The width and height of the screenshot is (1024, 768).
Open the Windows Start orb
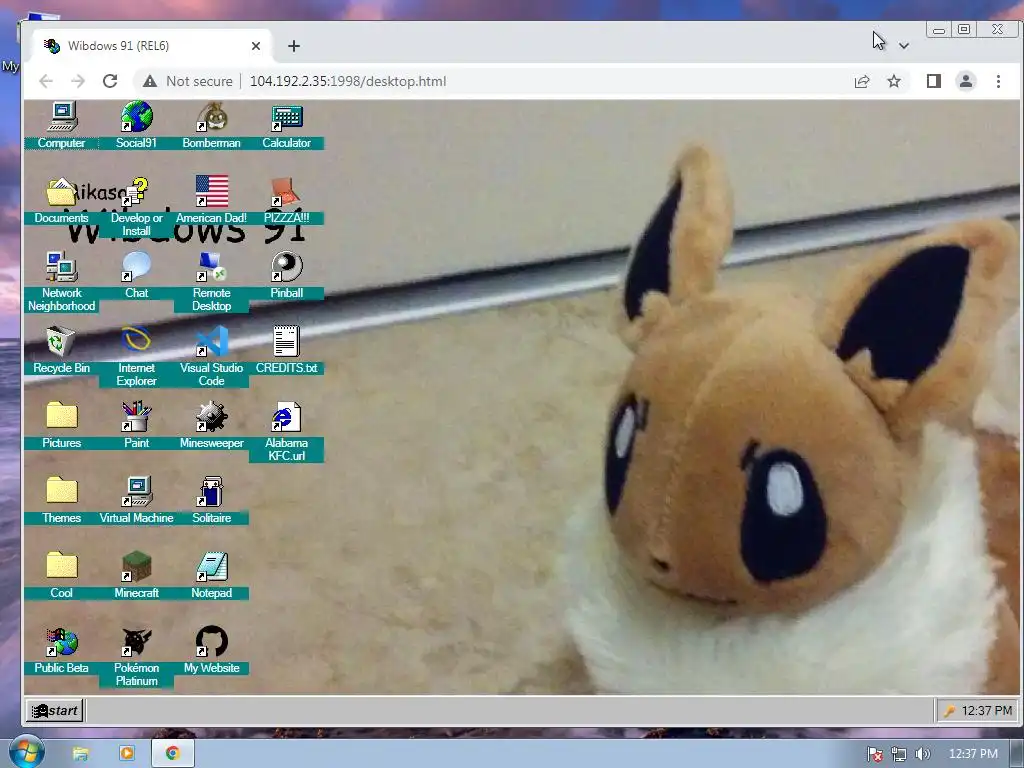click(x=26, y=752)
